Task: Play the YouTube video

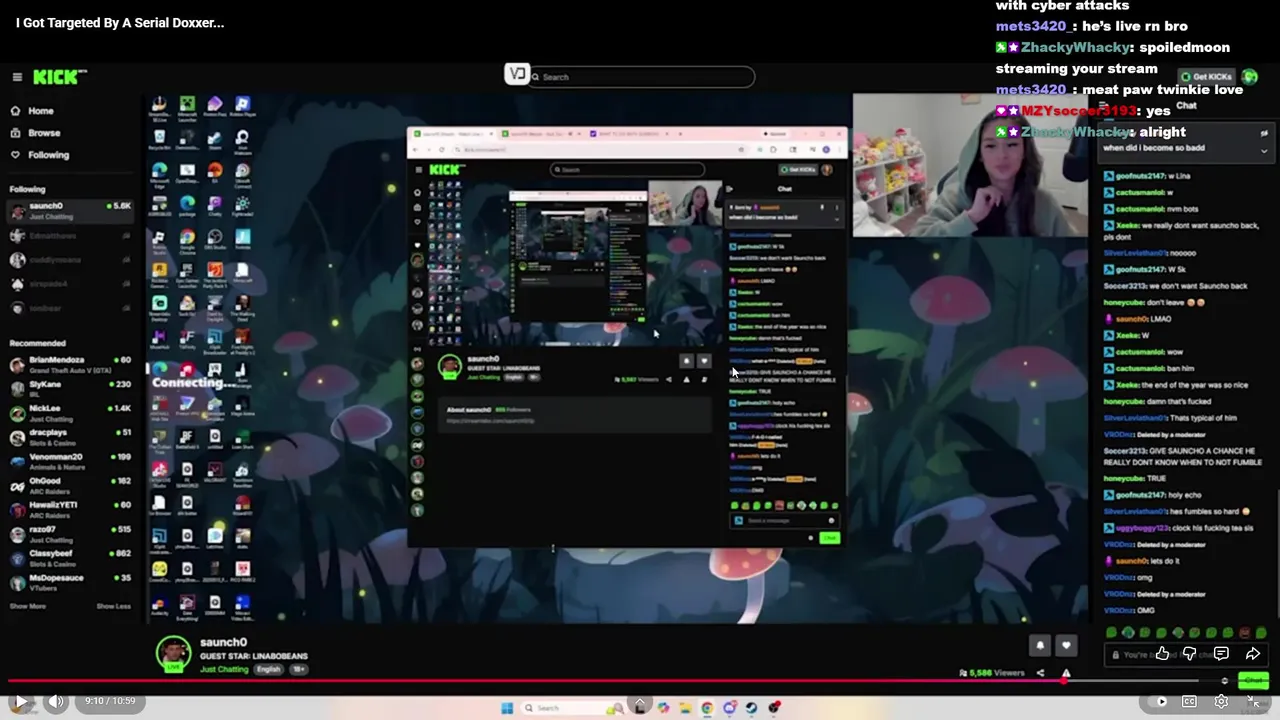Action: [x=20, y=701]
